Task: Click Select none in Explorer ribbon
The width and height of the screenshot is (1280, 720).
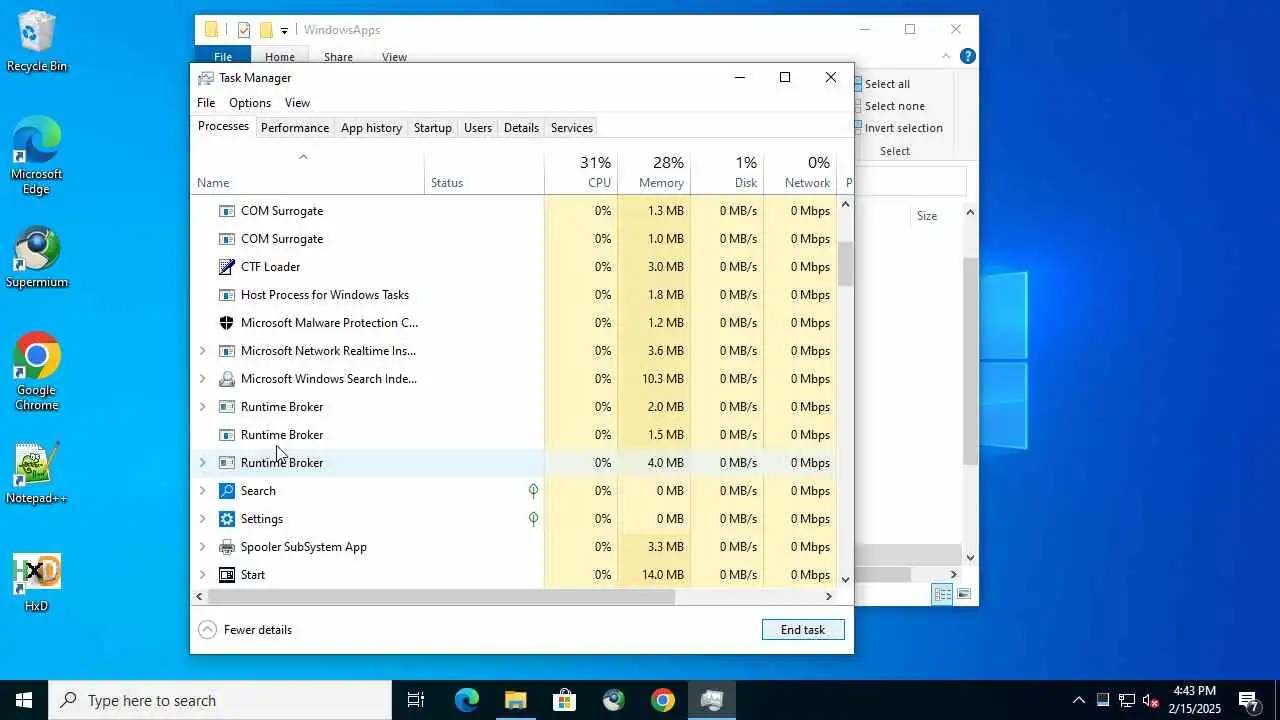Action: coord(889,106)
